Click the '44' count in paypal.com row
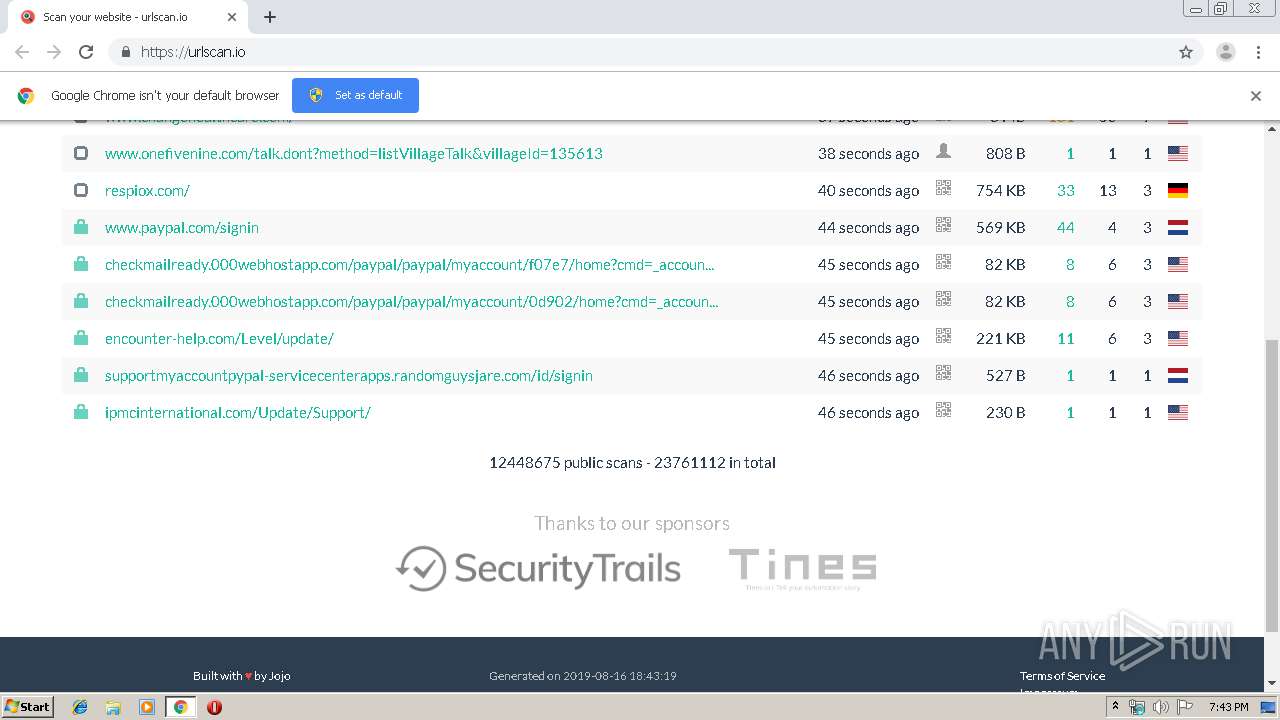 pyautogui.click(x=1066, y=228)
